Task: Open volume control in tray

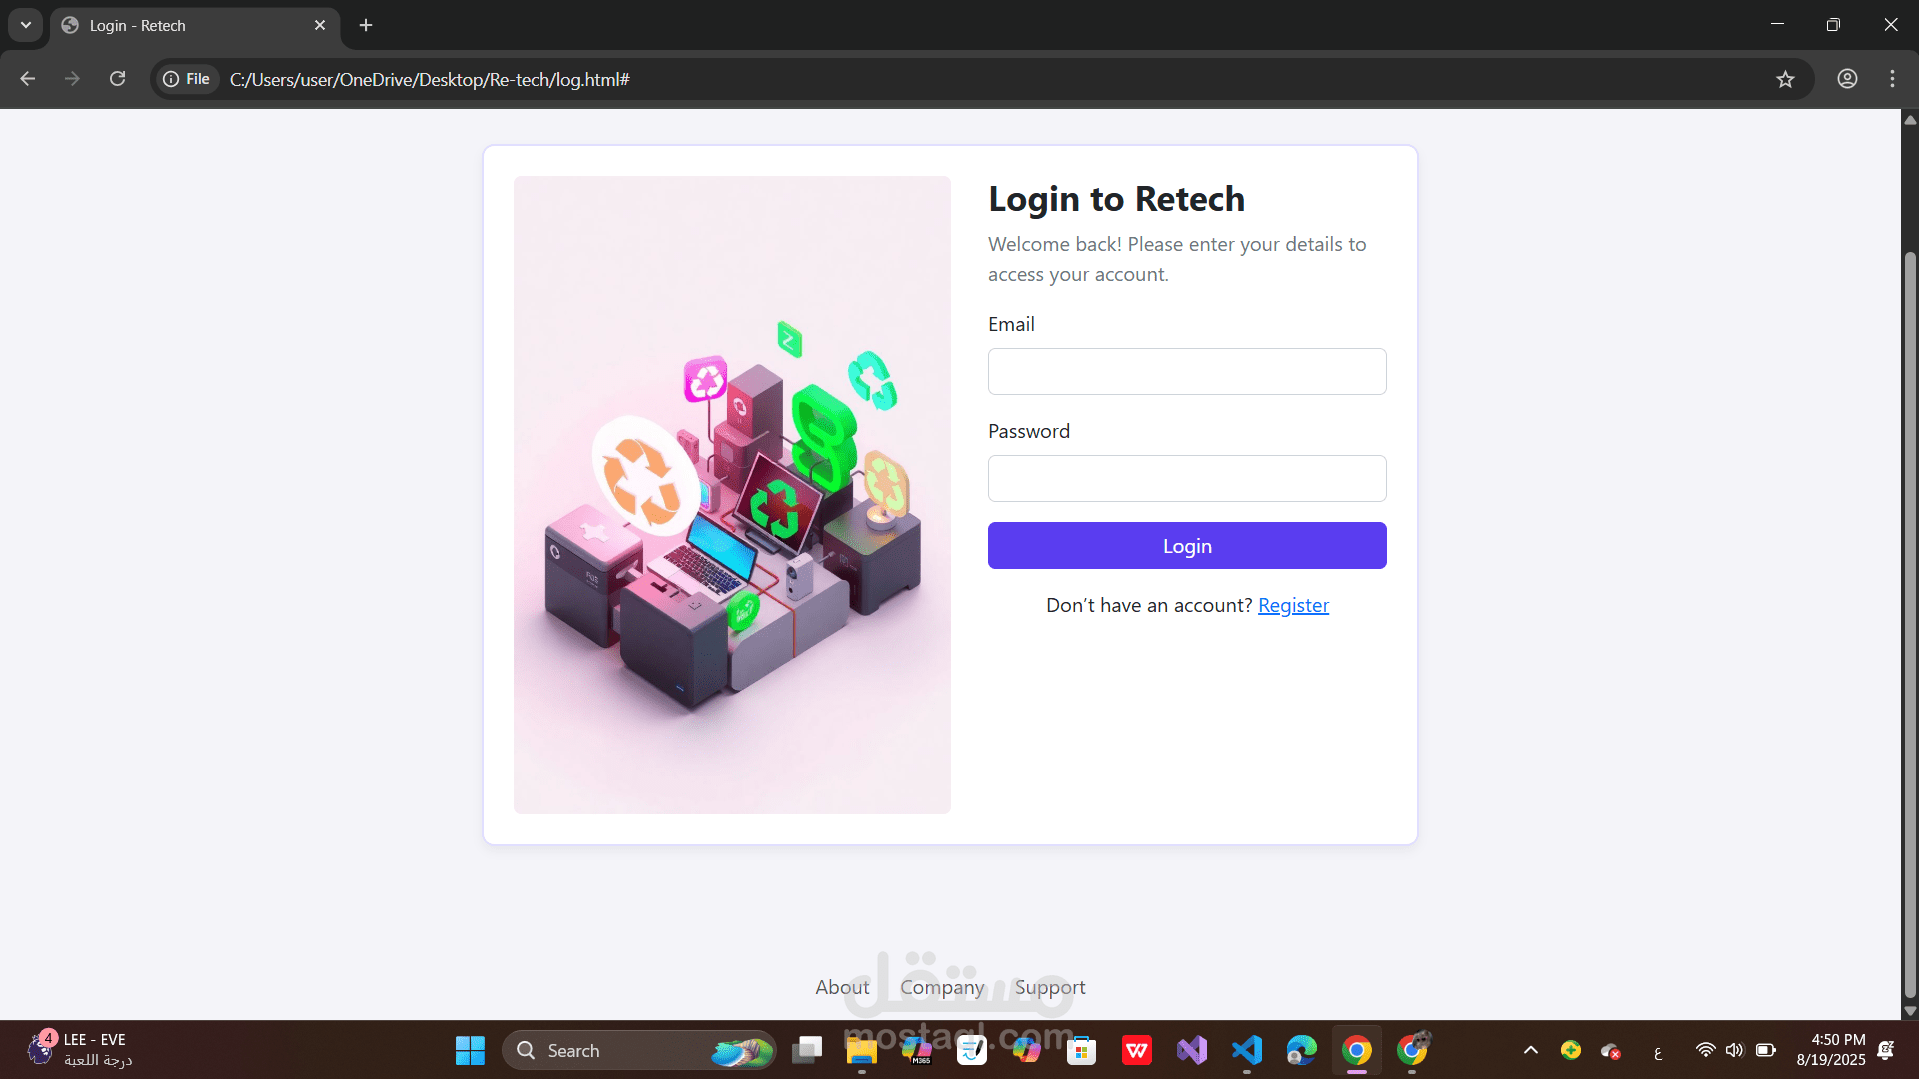Action: [x=1734, y=1050]
